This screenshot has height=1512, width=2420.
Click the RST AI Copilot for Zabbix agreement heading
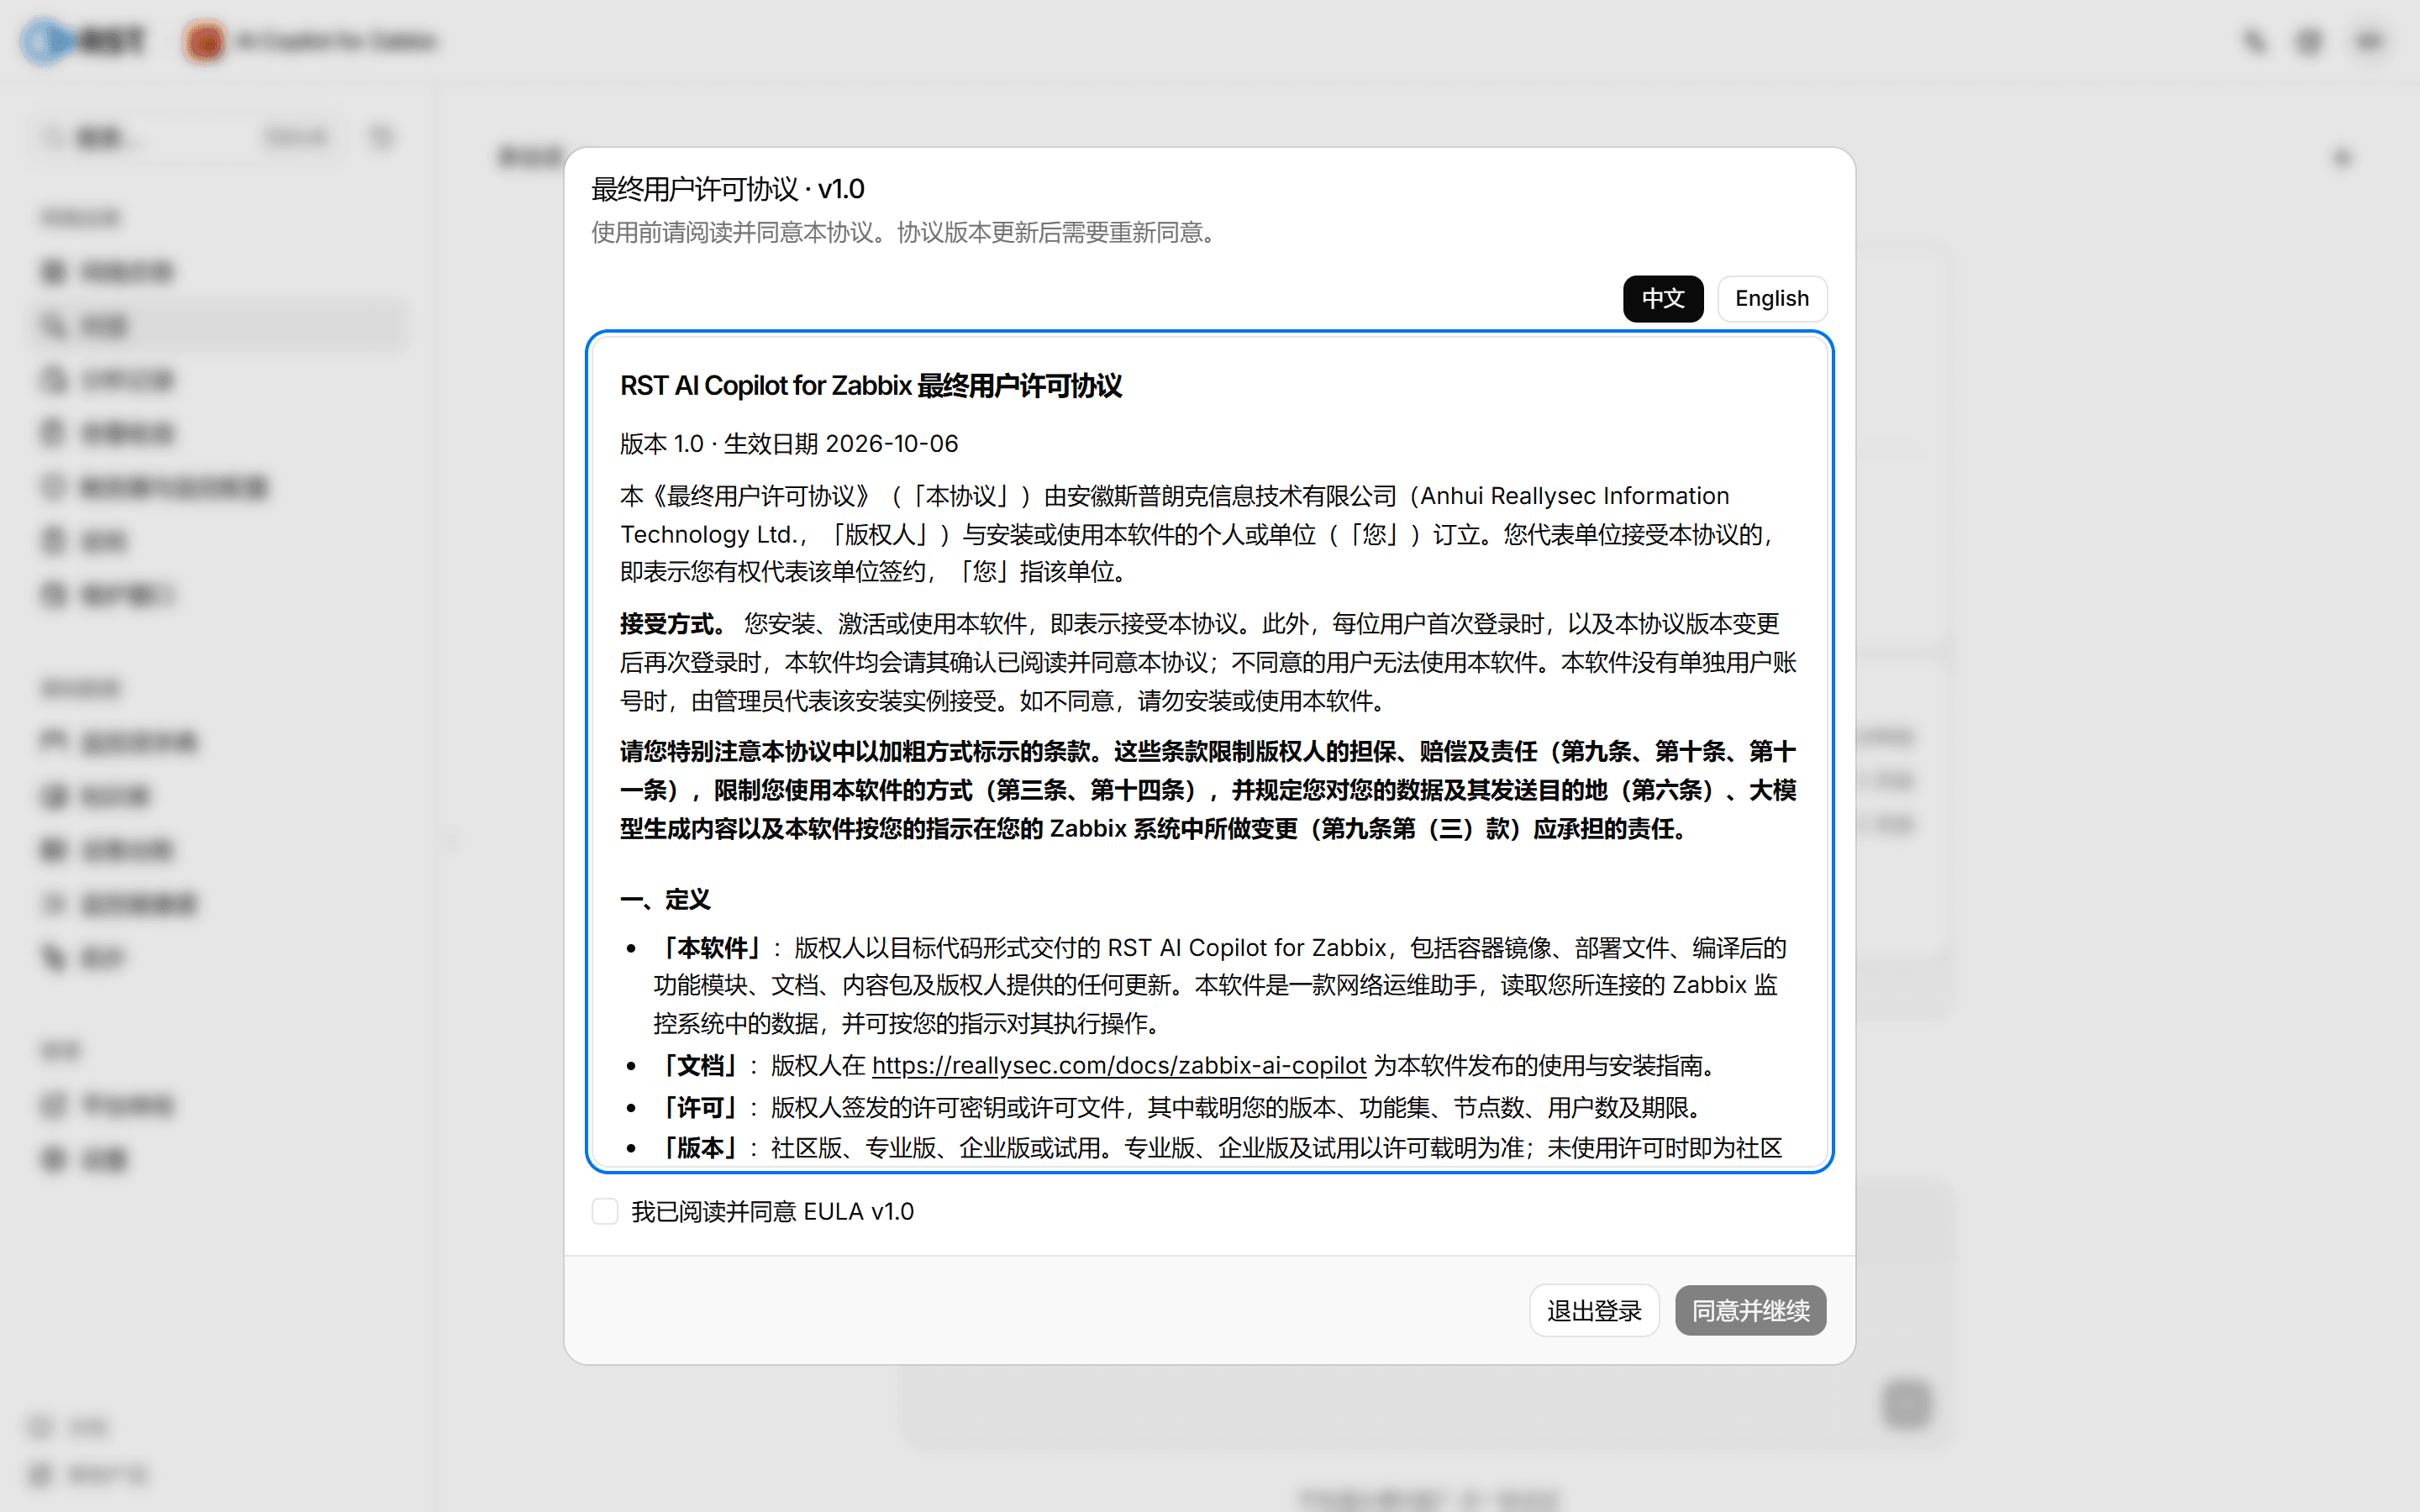pyautogui.click(x=871, y=386)
